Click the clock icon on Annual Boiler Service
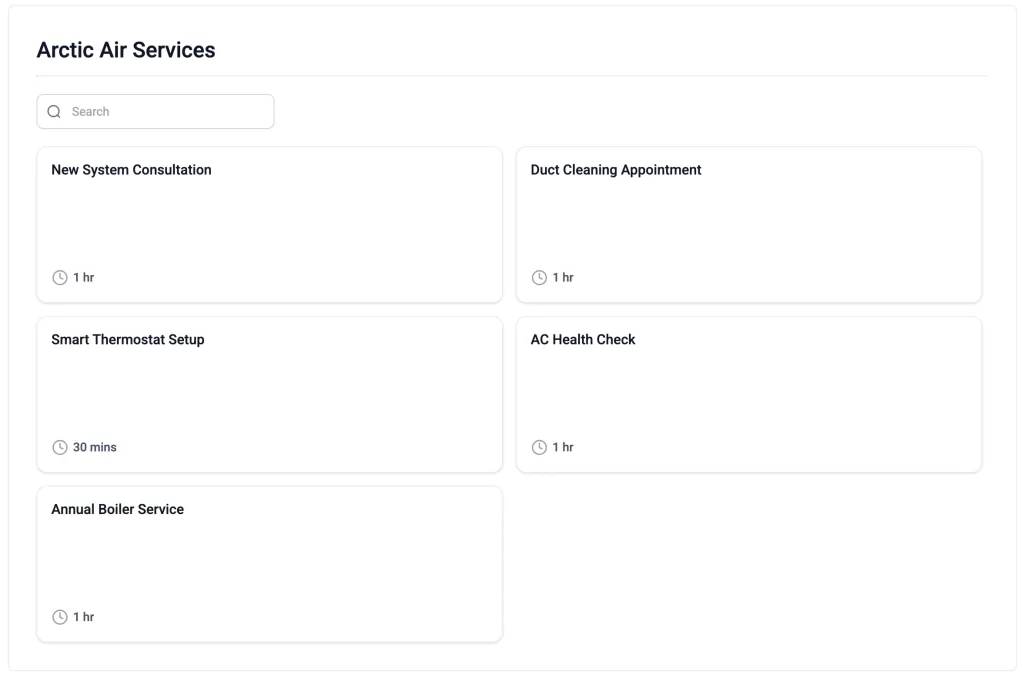The height and width of the screenshot is (679, 1024). (60, 617)
